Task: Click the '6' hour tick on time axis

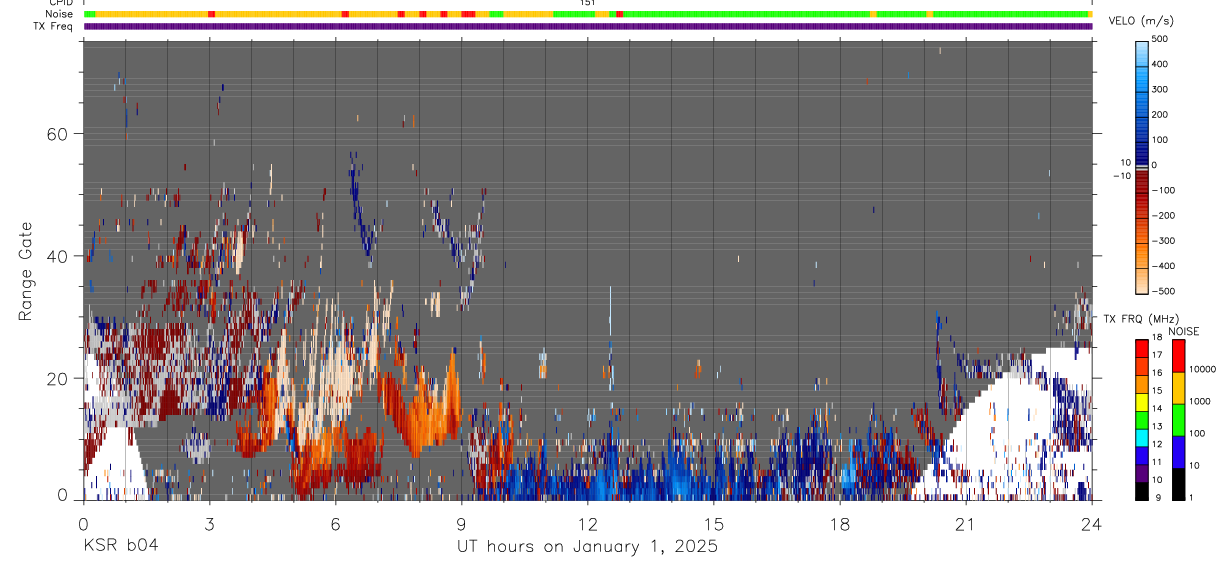Action: (x=335, y=524)
